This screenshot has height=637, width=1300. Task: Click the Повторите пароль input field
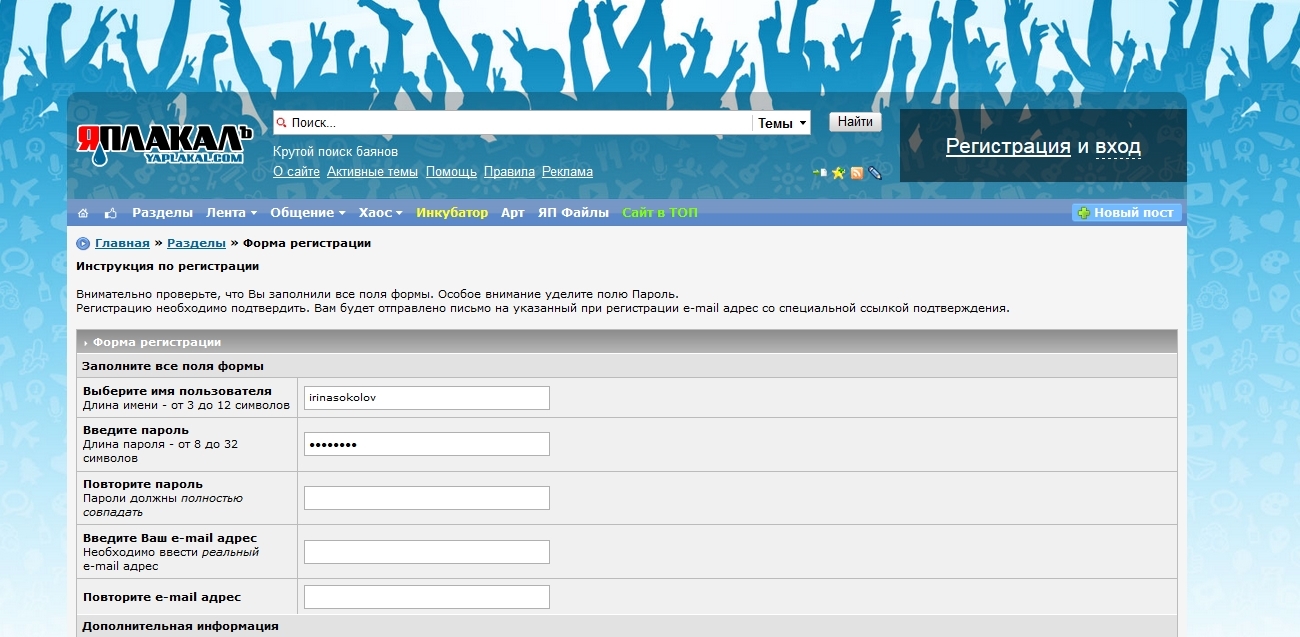tap(426, 498)
